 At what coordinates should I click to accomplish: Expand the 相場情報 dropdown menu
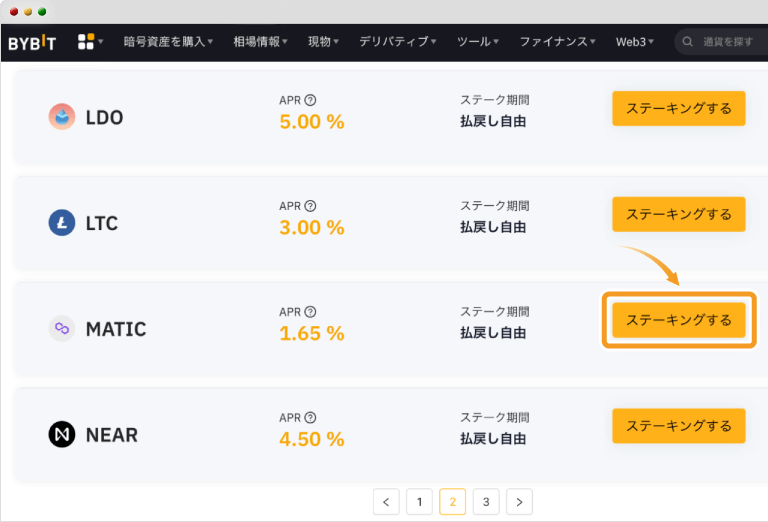[260, 42]
